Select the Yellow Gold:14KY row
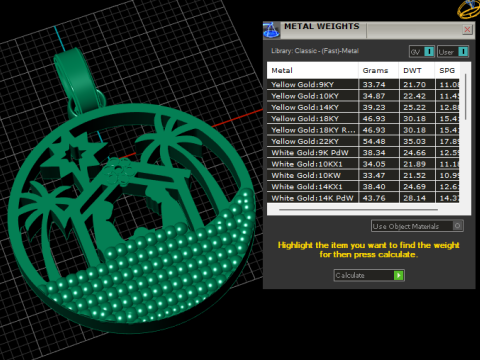Image resolution: width=480 pixels, height=360 pixels. tap(363, 107)
